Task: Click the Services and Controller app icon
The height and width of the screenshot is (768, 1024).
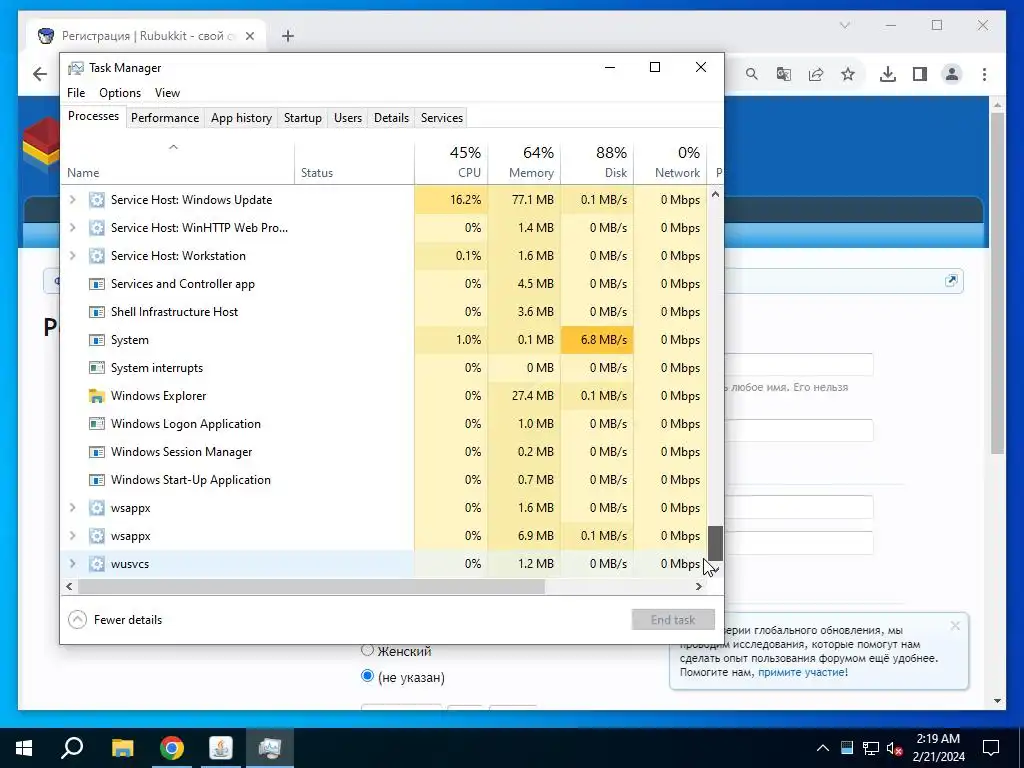Action: pos(97,284)
